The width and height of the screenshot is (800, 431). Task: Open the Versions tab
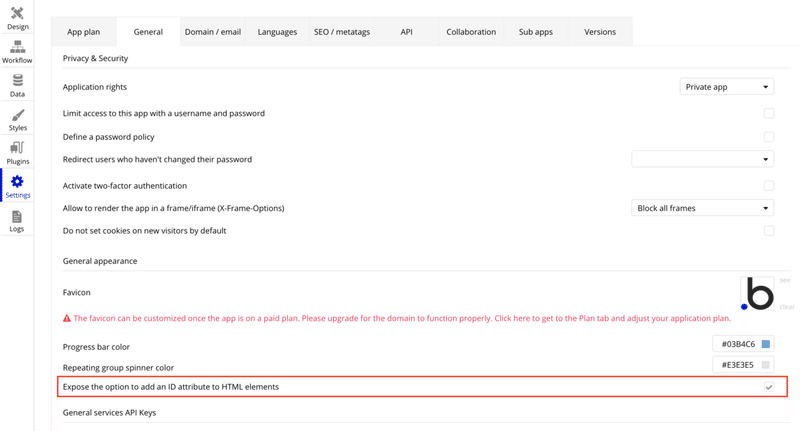pyautogui.click(x=600, y=32)
